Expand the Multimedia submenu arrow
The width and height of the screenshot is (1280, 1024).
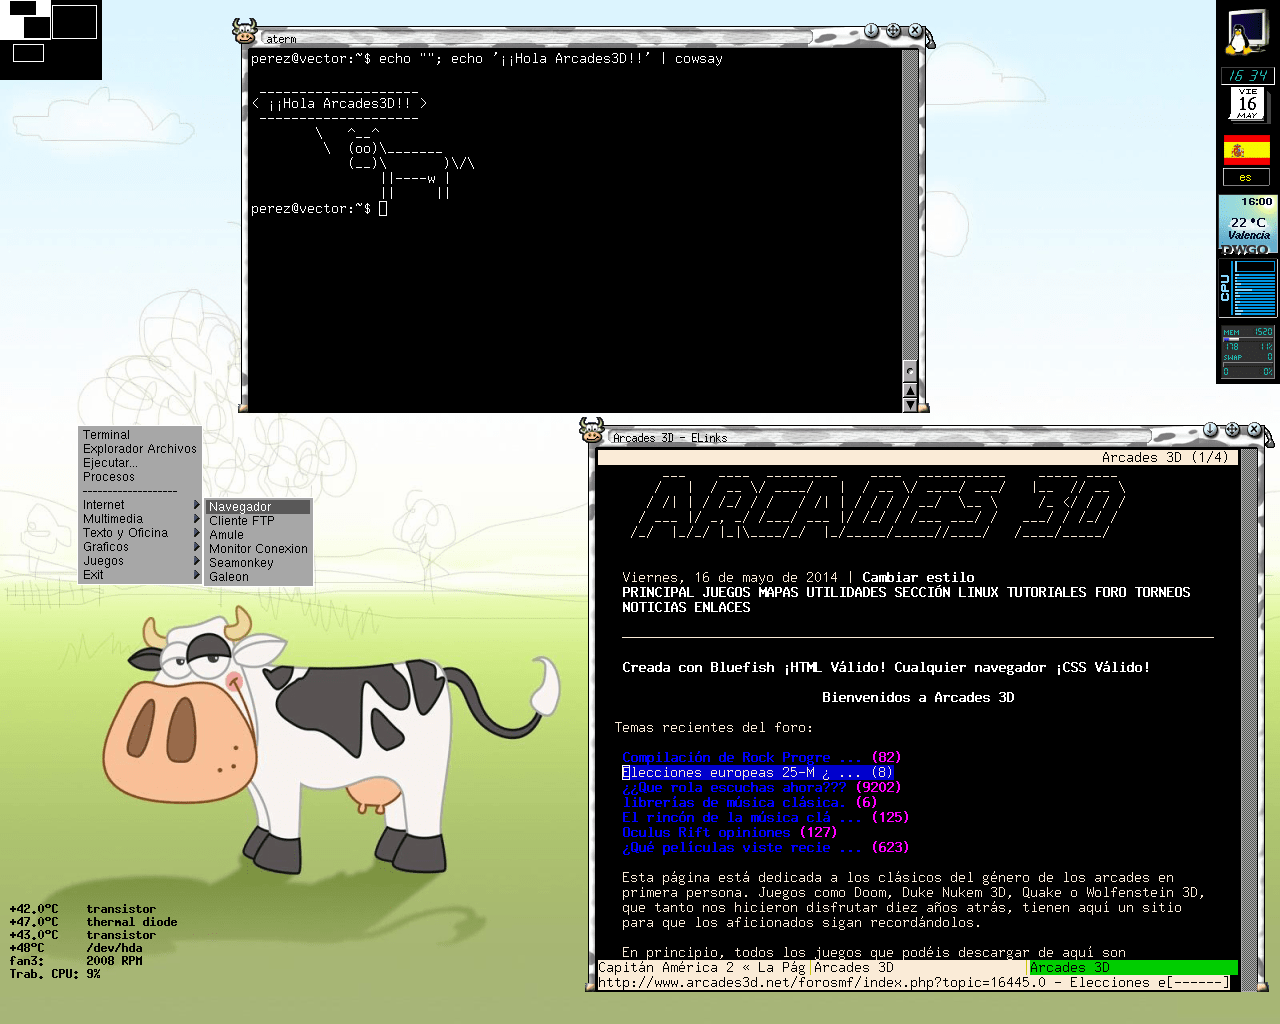197,519
